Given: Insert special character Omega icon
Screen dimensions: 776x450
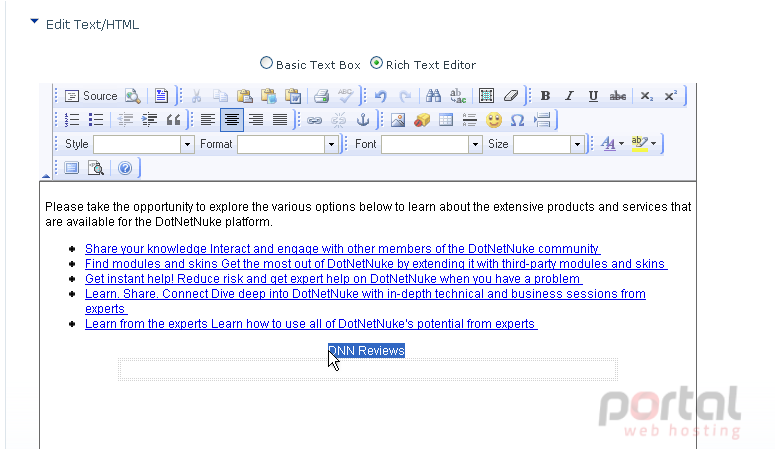Looking at the screenshot, I should coord(518,120).
